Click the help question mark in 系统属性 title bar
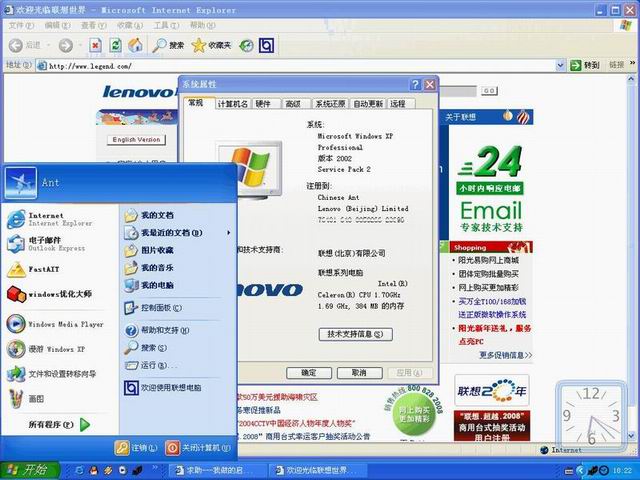Image resolution: width=640 pixels, height=480 pixels. click(416, 84)
